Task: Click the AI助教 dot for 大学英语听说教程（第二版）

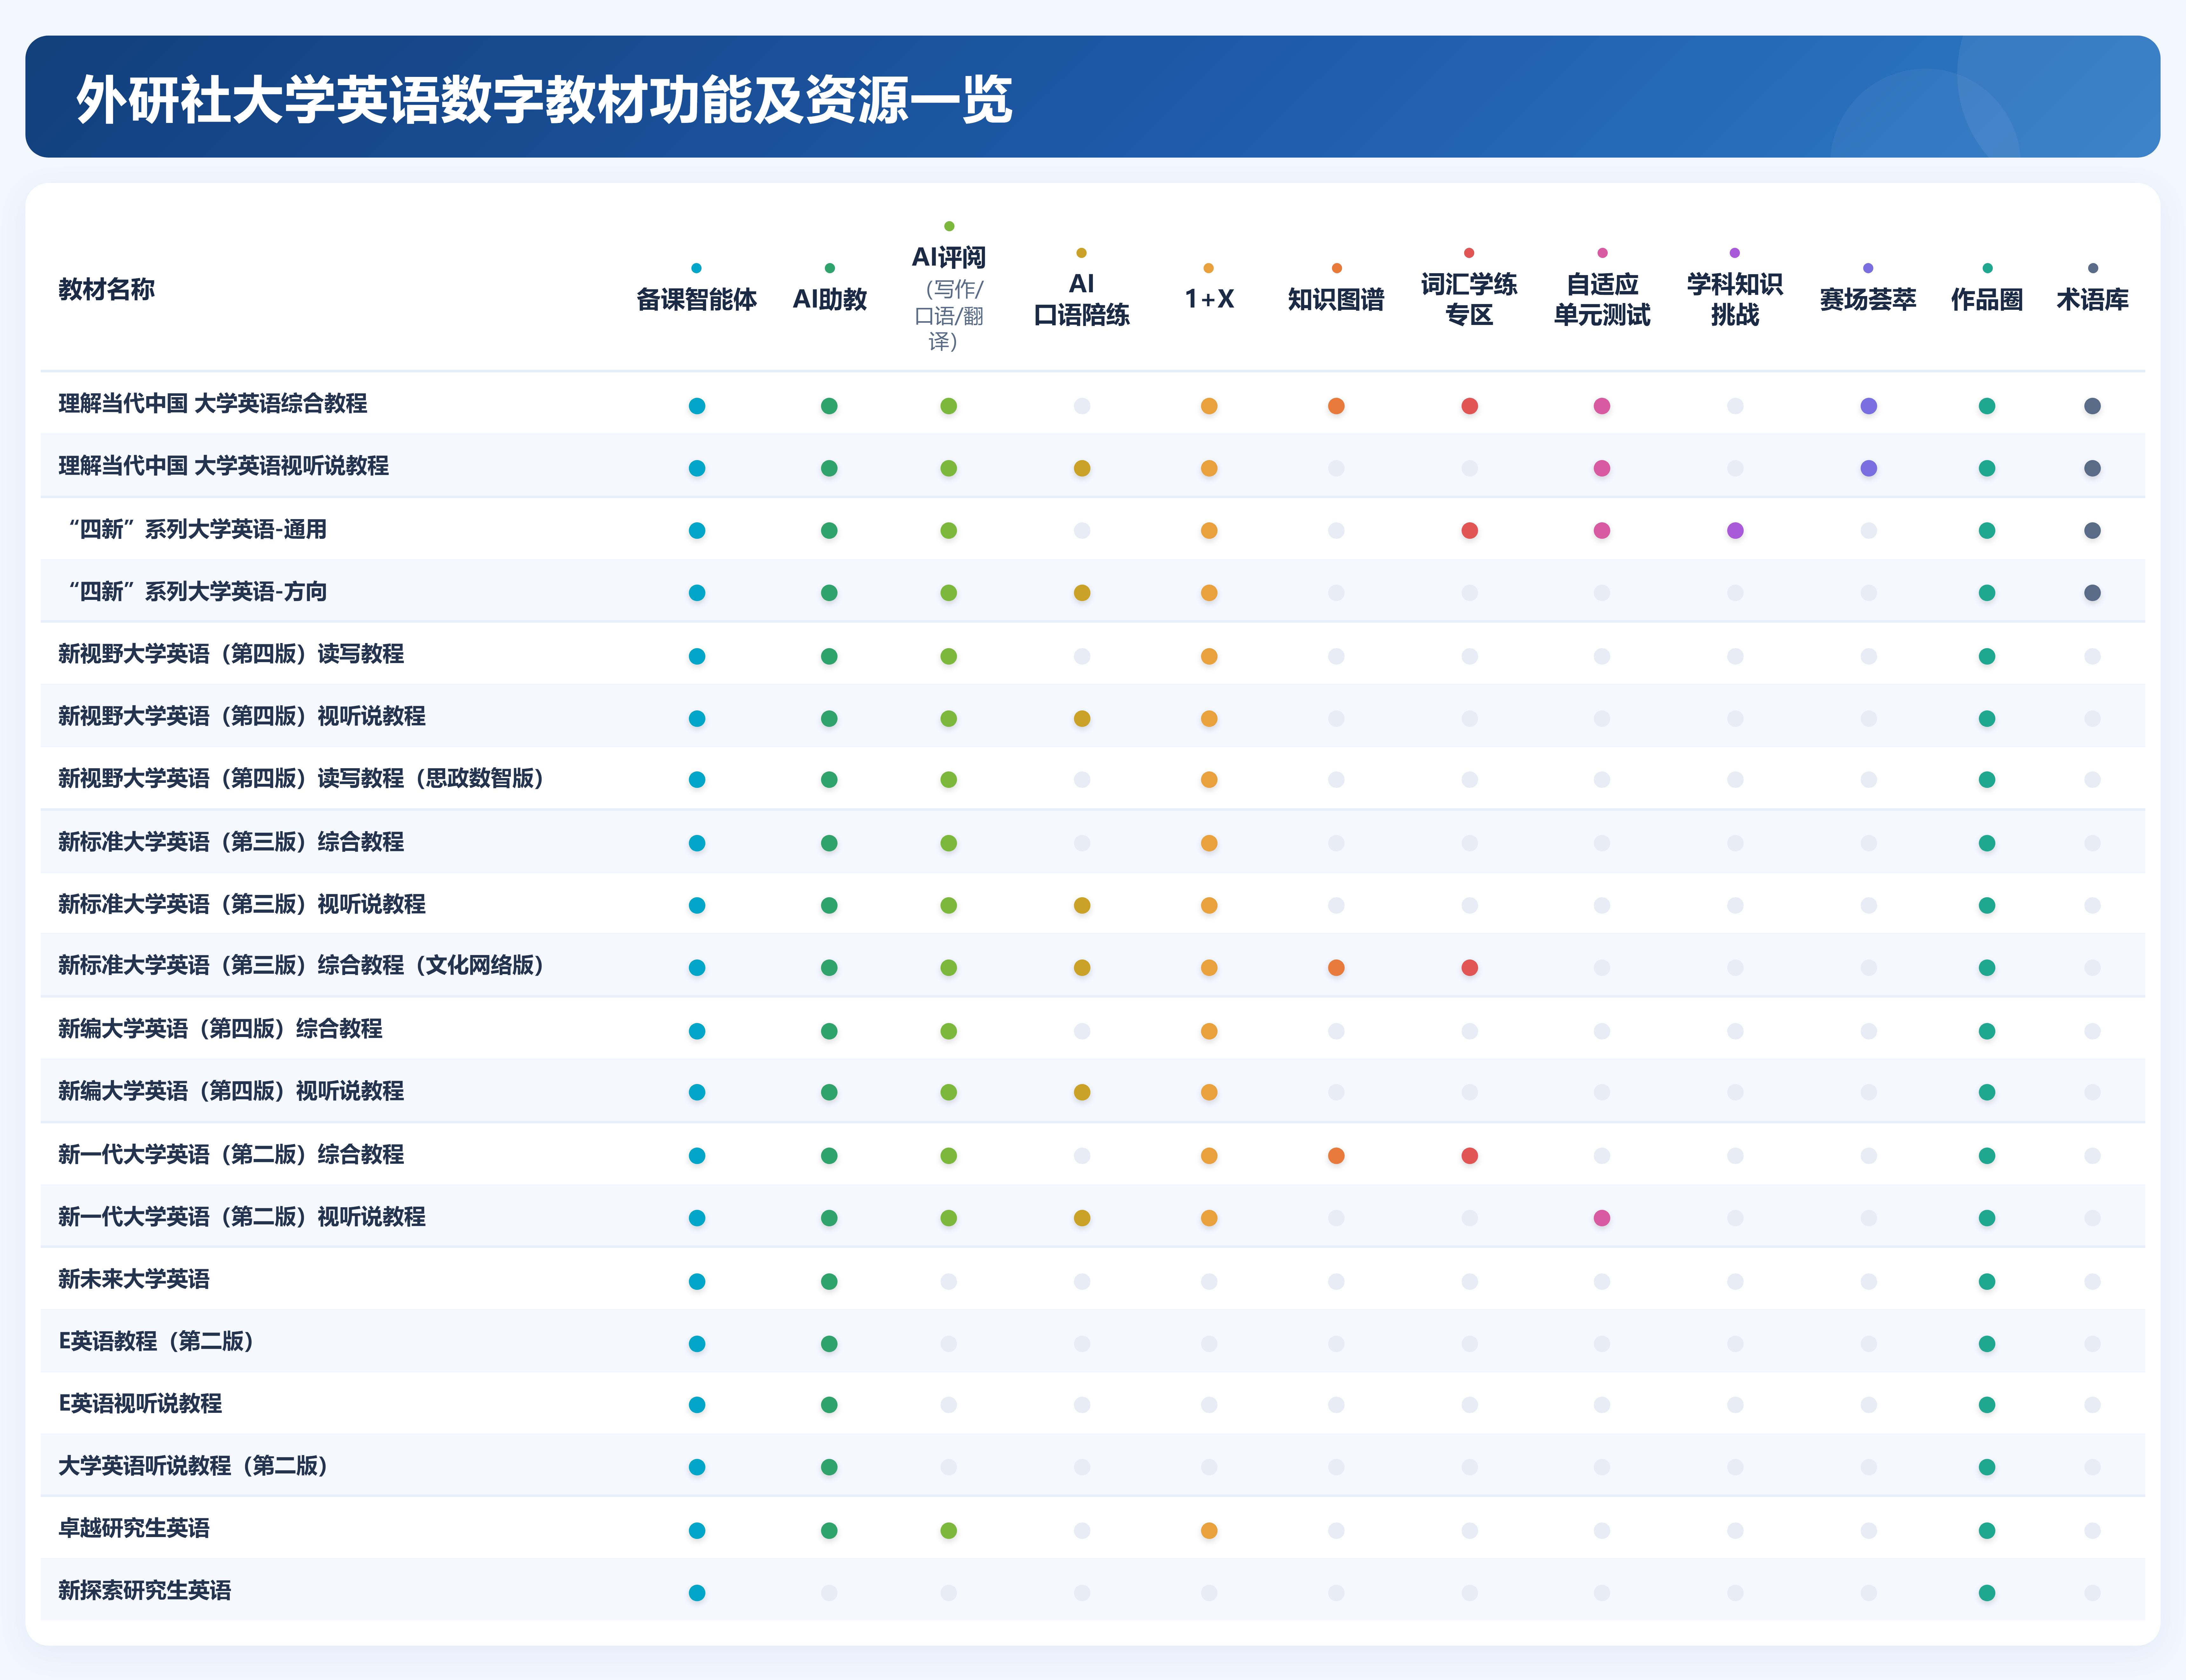Action: pos(829,1467)
